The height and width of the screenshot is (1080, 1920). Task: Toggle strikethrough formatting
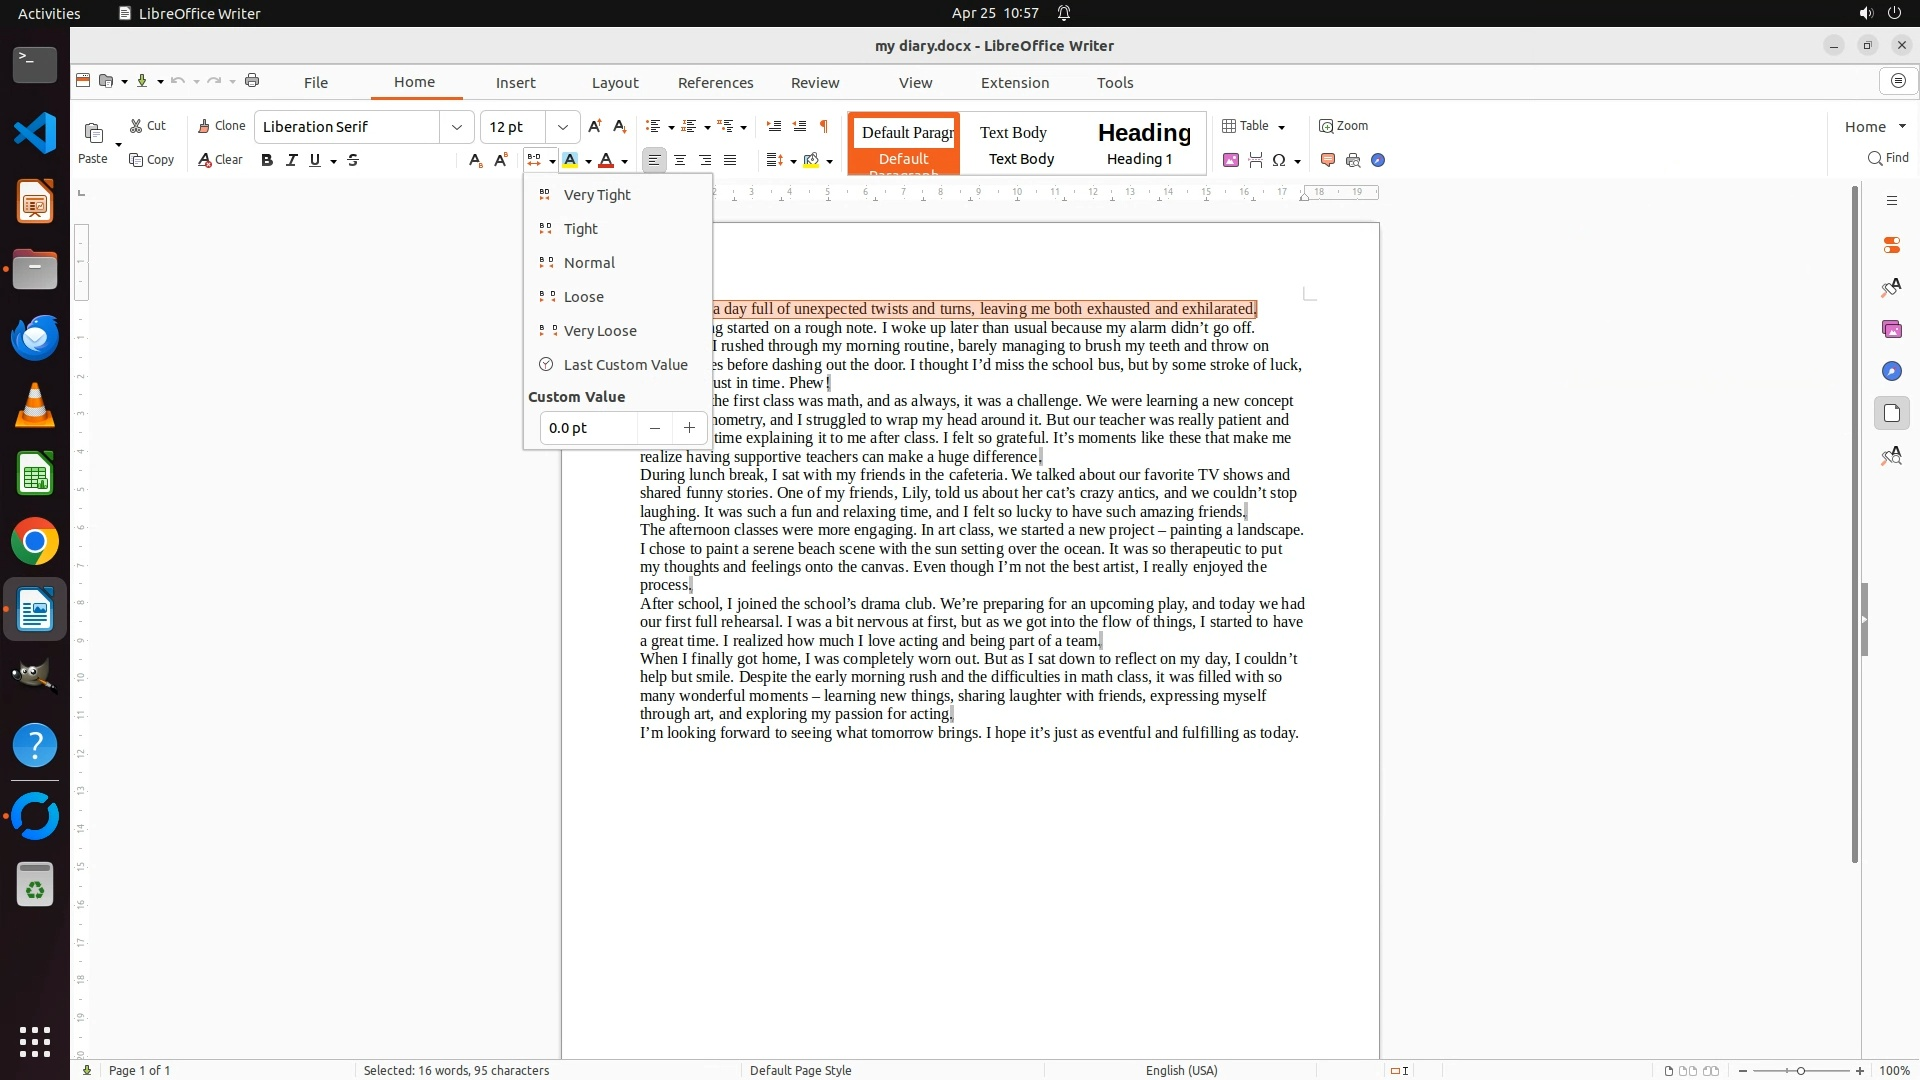(353, 160)
